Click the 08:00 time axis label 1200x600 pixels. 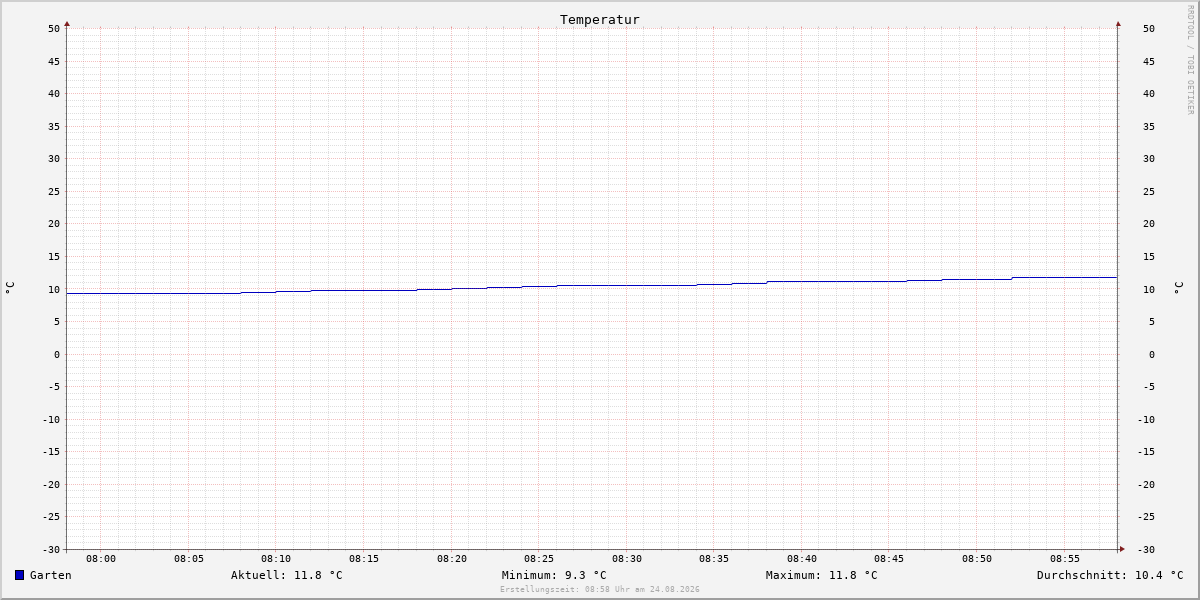point(101,559)
